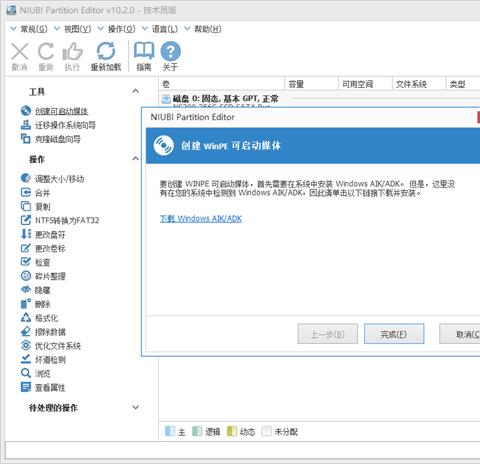Click the 创建可启动媒体 icon in sidebar
The image size is (480, 464).
pos(26,111)
